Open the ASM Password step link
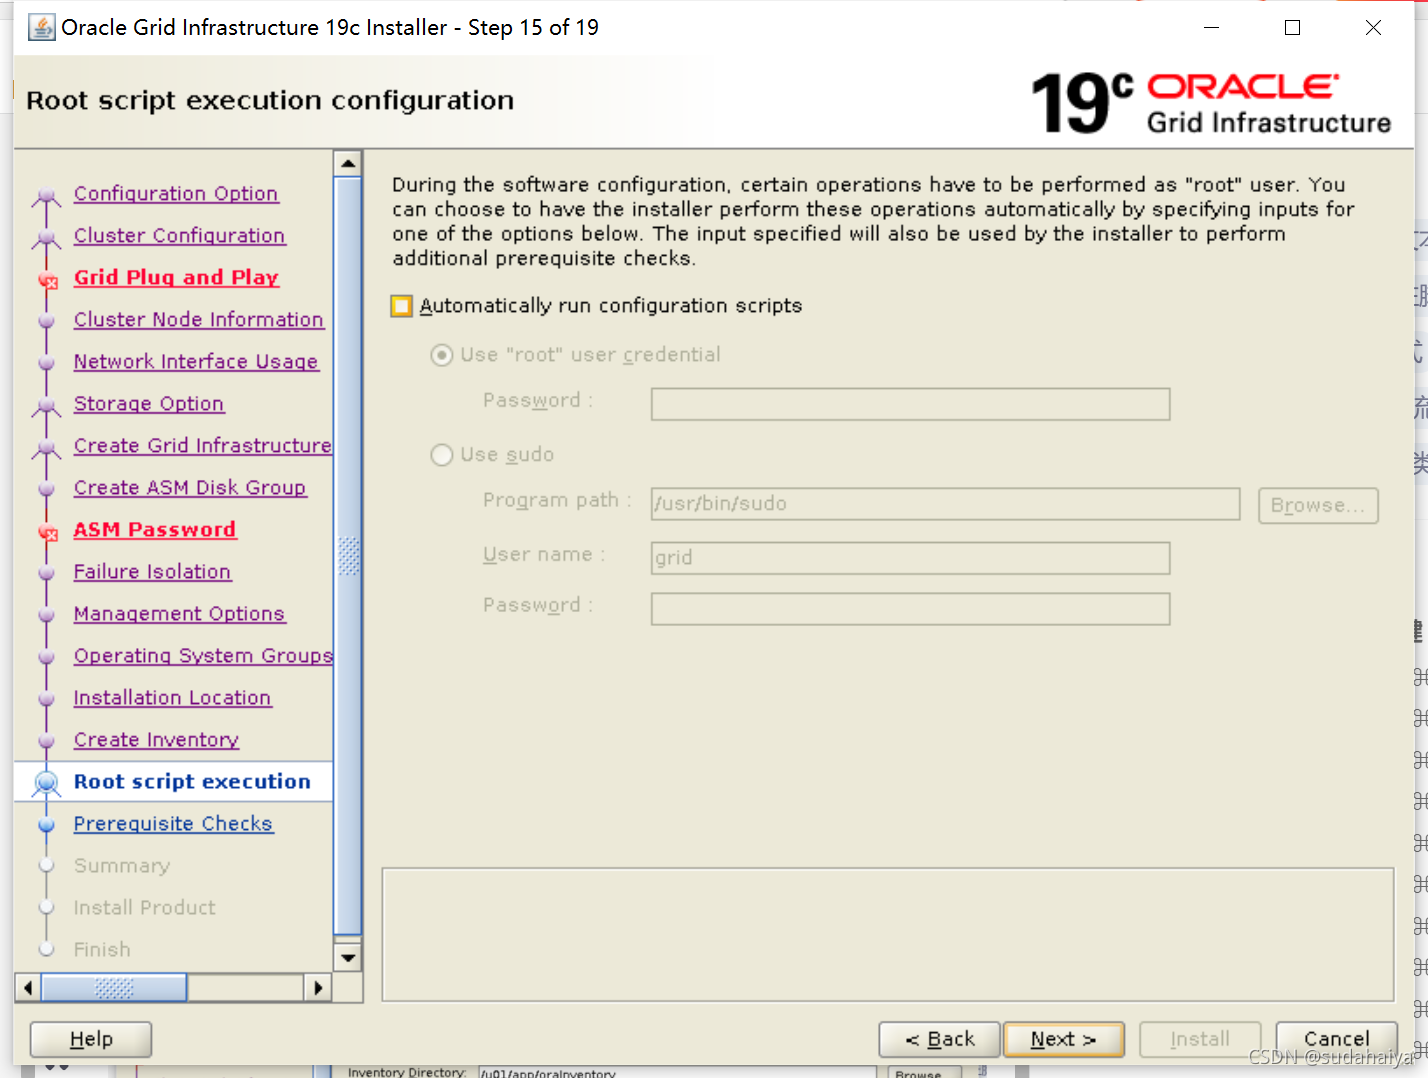 (x=155, y=530)
